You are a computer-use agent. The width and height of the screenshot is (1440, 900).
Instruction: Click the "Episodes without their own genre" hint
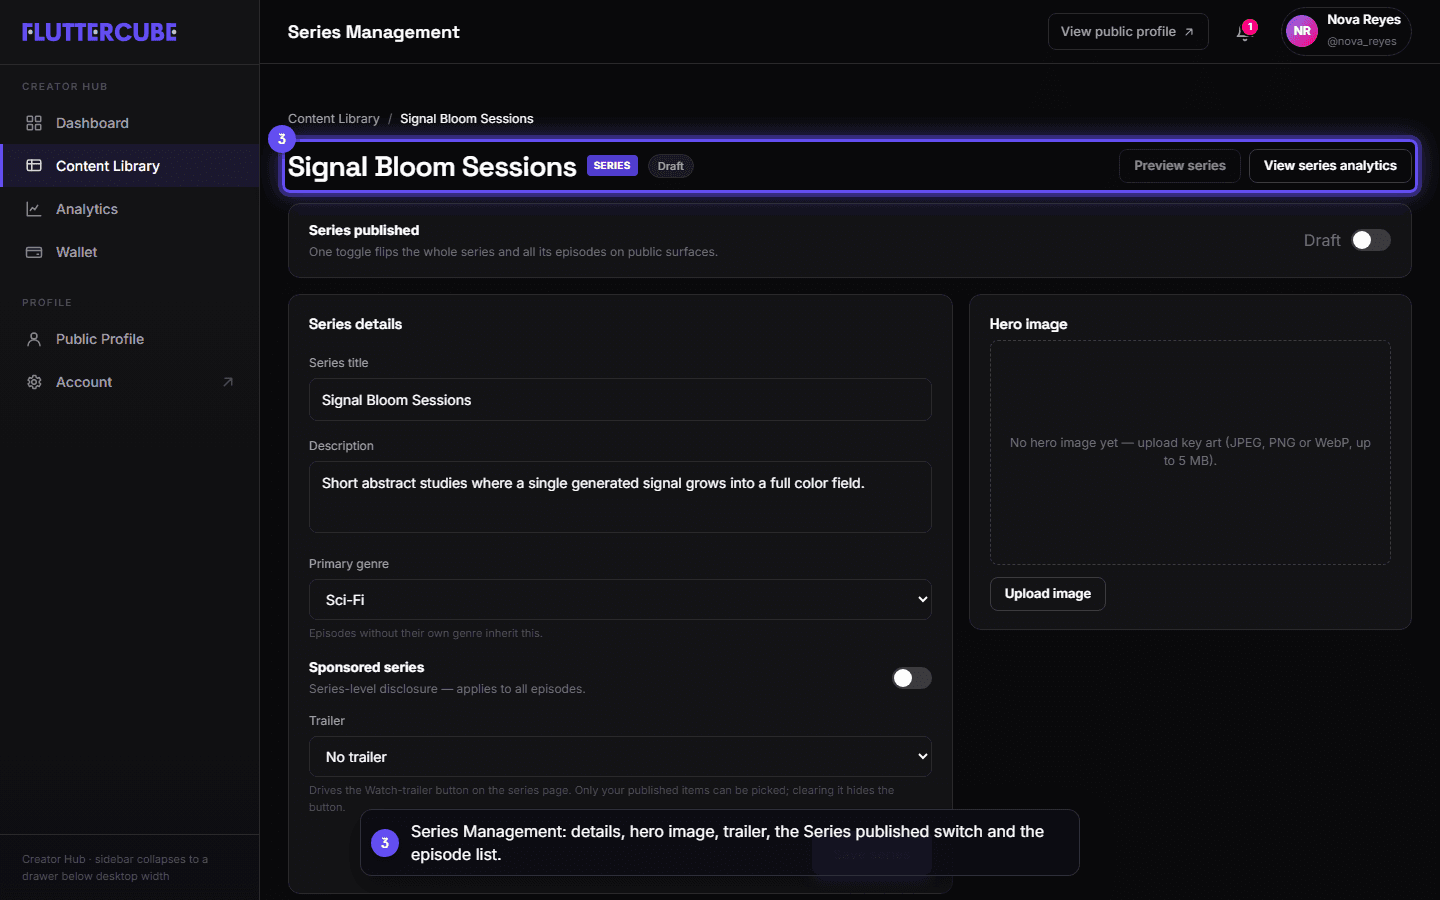(x=425, y=633)
